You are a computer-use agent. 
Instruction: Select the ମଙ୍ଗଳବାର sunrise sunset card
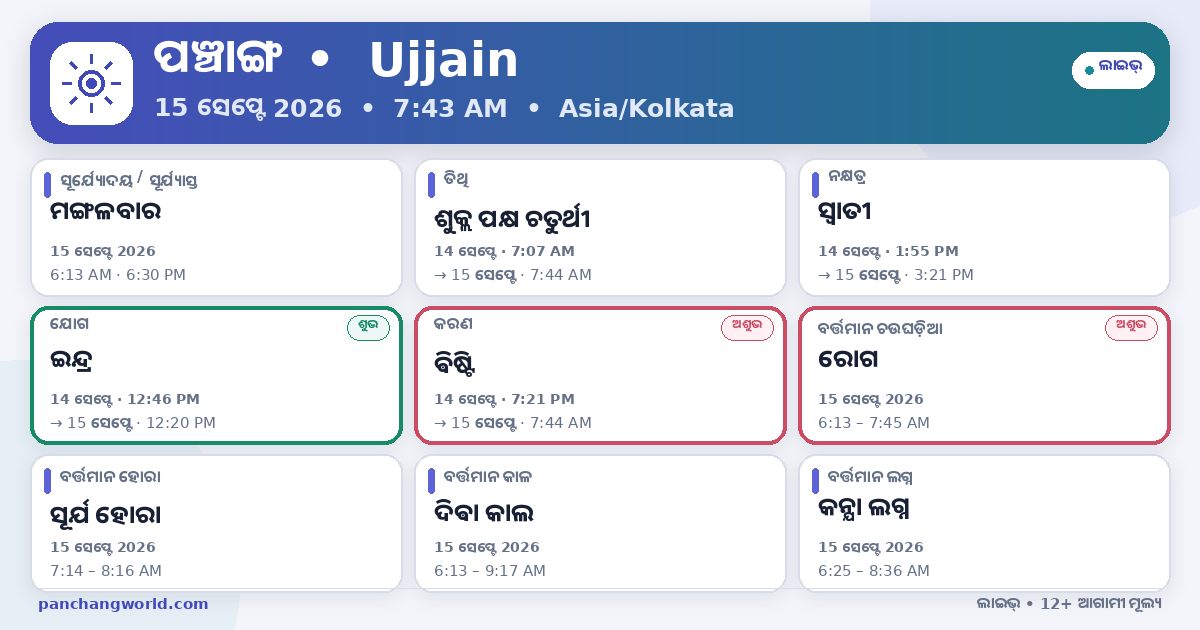tap(216, 228)
